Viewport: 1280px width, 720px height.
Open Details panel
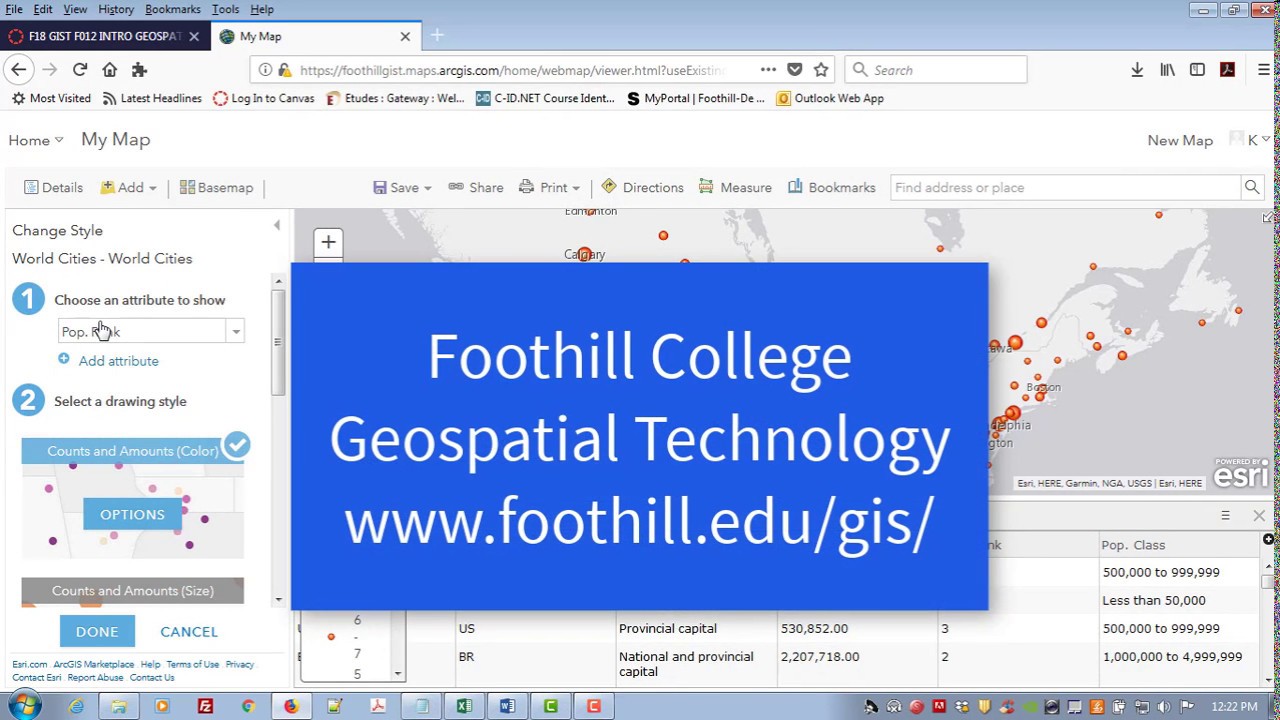[x=53, y=187]
